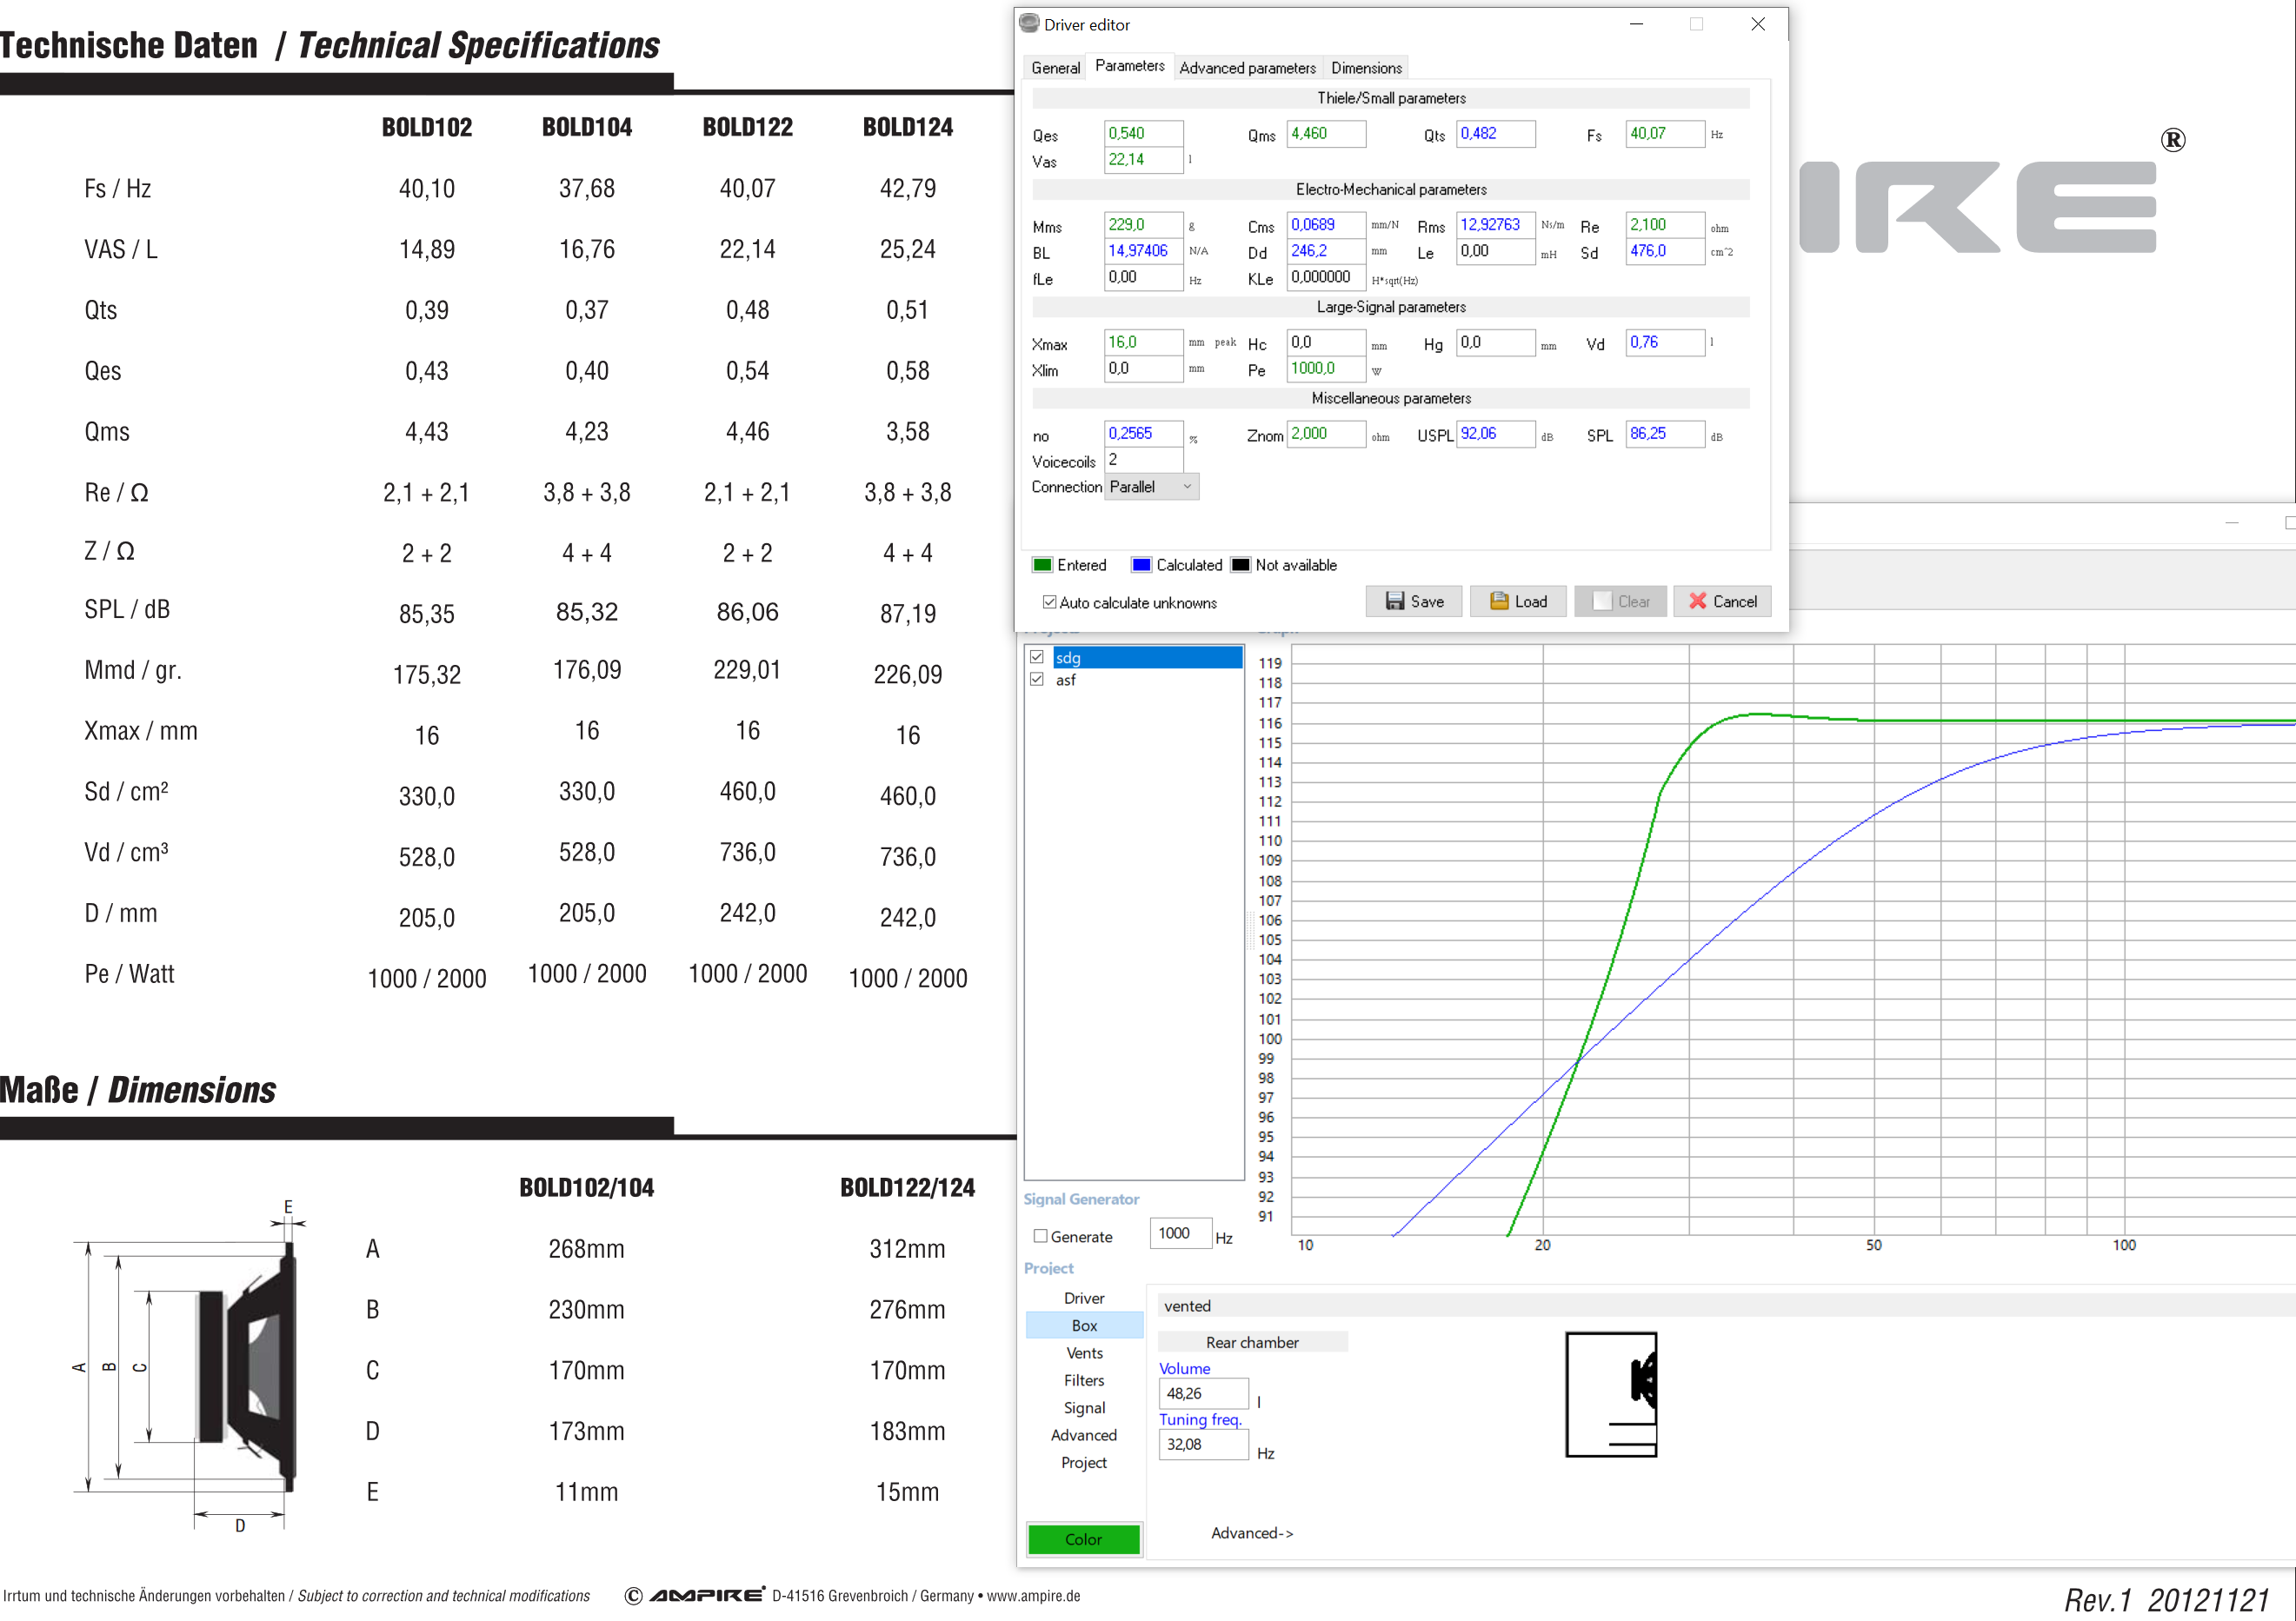2296x1621 pixels.
Task: Uncheck the sdg project checkbox
Action: pyautogui.click(x=1037, y=657)
